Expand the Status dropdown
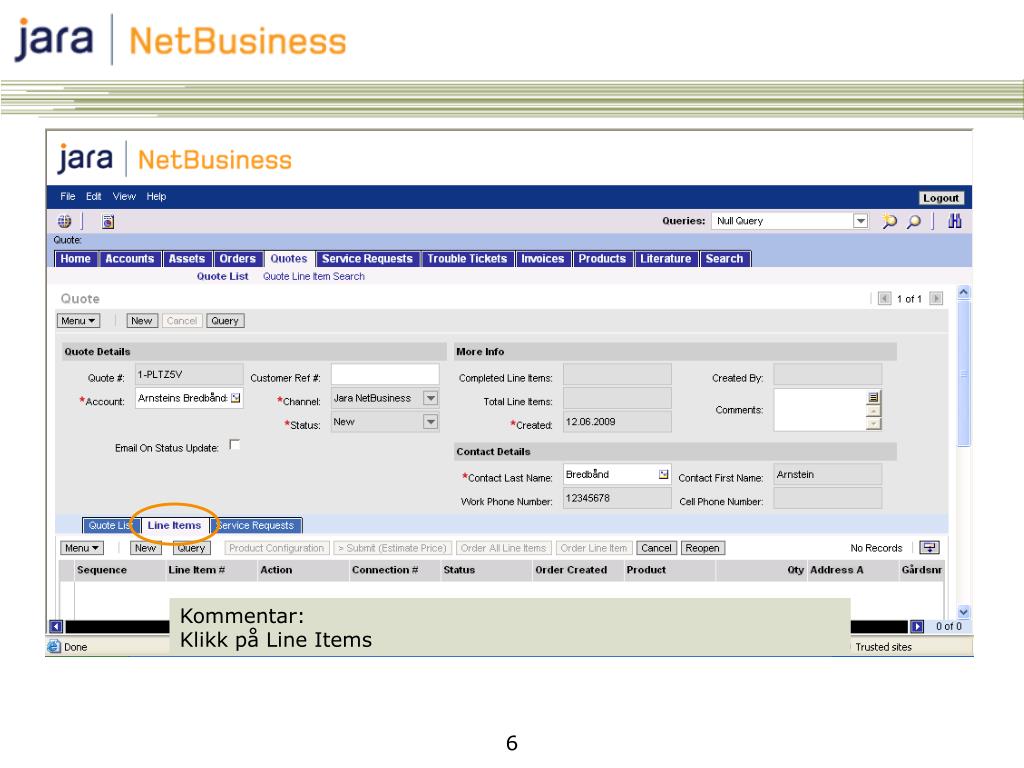The image size is (1024, 768). pyautogui.click(x=430, y=422)
